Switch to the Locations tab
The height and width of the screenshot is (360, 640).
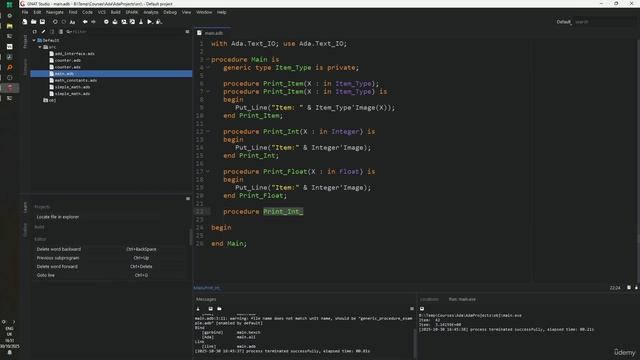(x=429, y=299)
